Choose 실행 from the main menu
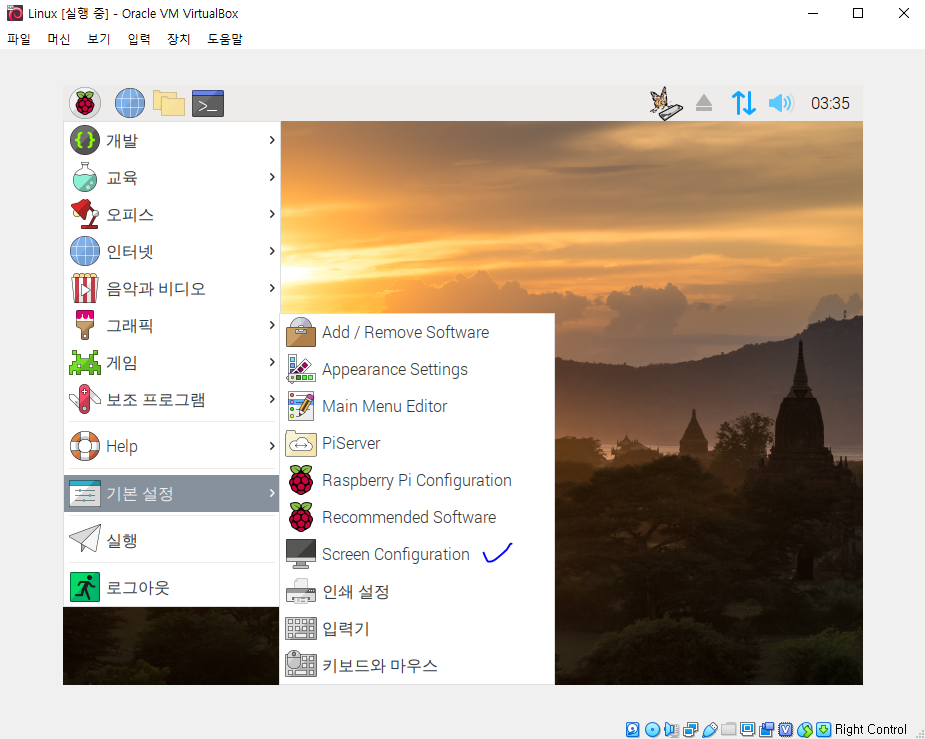This screenshot has height=739, width=925. (x=171, y=540)
